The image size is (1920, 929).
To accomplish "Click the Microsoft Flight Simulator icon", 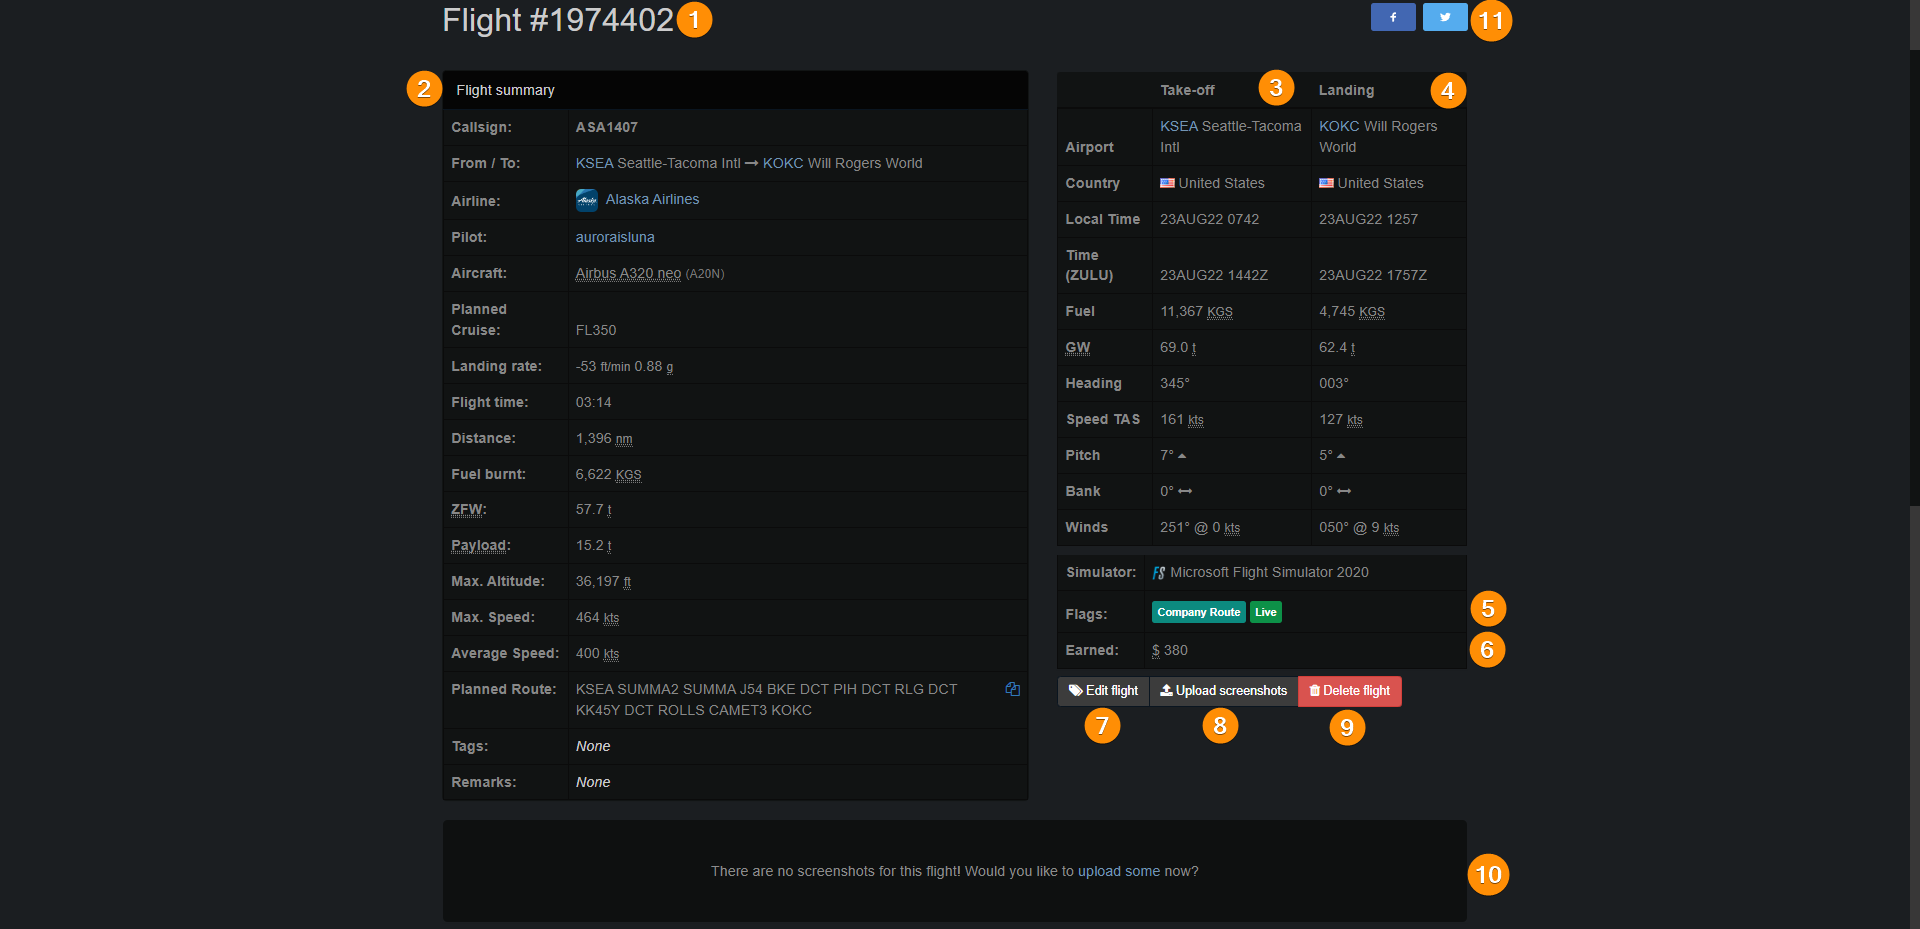I will coord(1158,573).
